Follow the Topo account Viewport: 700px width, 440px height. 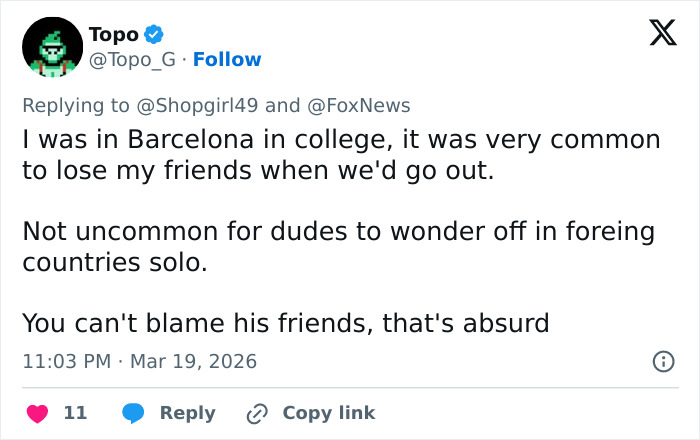227,60
